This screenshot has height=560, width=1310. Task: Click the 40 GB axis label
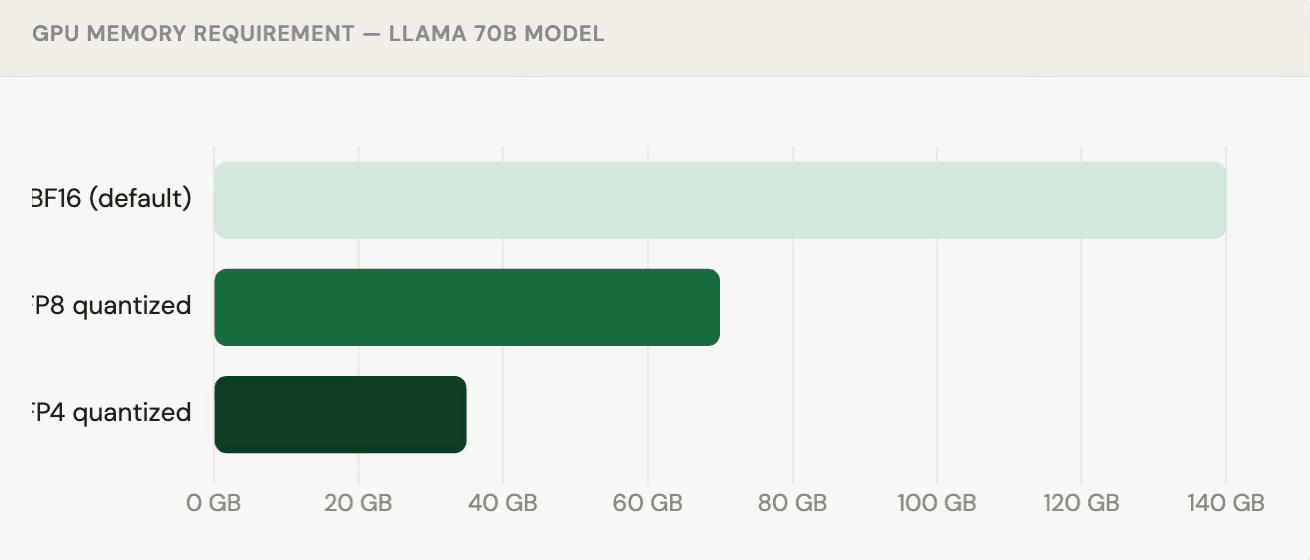point(503,502)
